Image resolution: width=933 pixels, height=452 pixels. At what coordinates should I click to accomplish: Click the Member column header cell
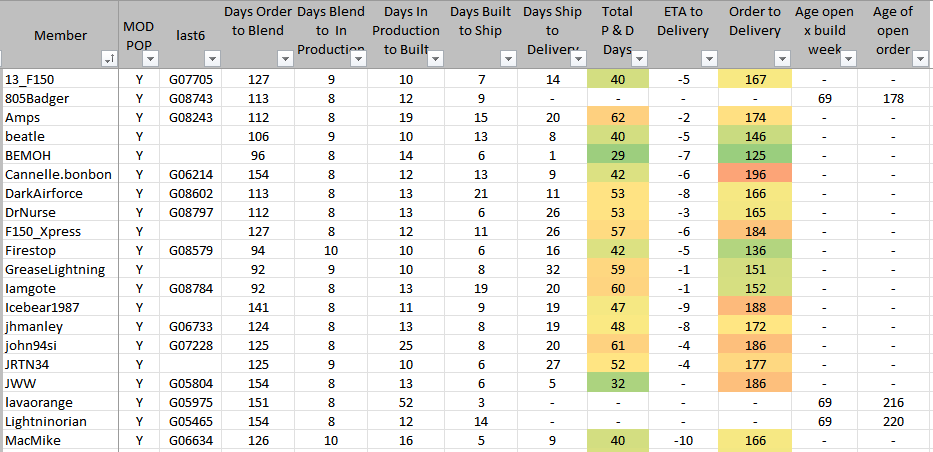coord(59,35)
